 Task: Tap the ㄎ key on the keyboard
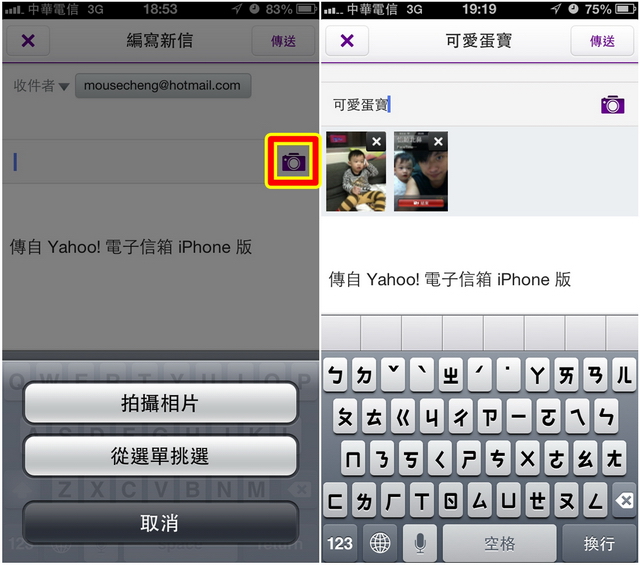[411, 459]
